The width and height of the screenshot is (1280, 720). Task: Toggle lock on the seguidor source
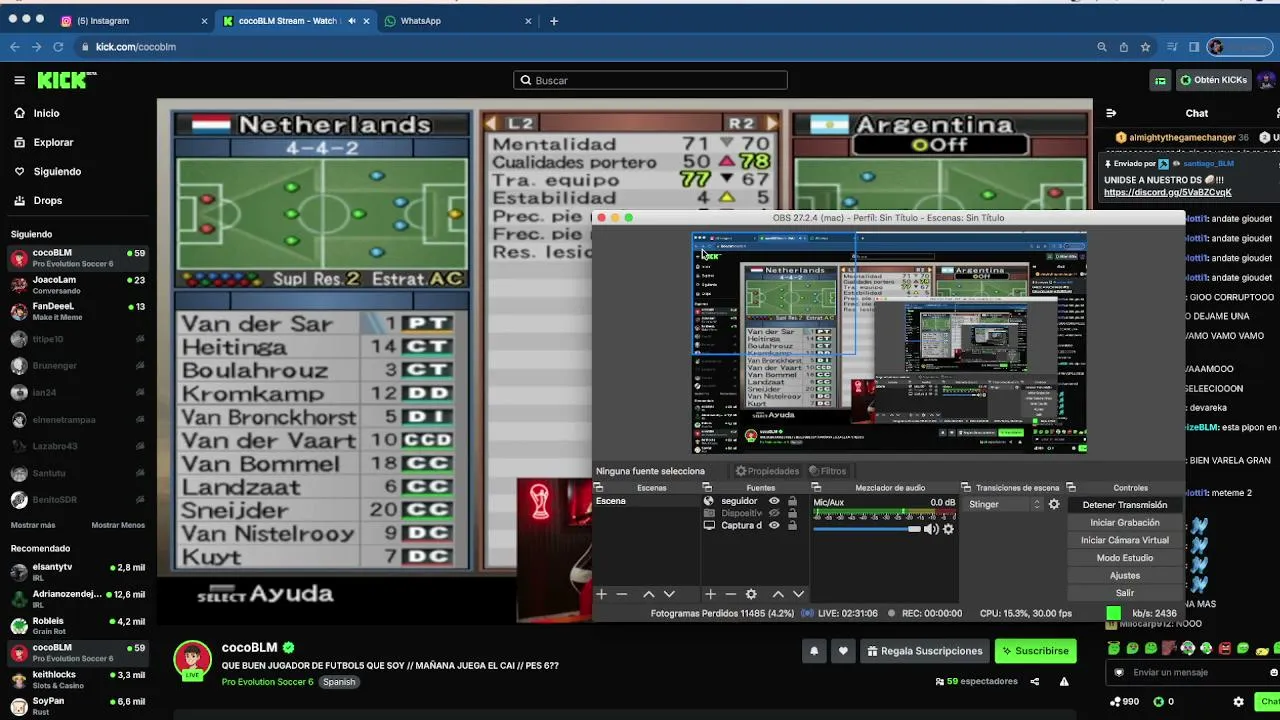792,501
